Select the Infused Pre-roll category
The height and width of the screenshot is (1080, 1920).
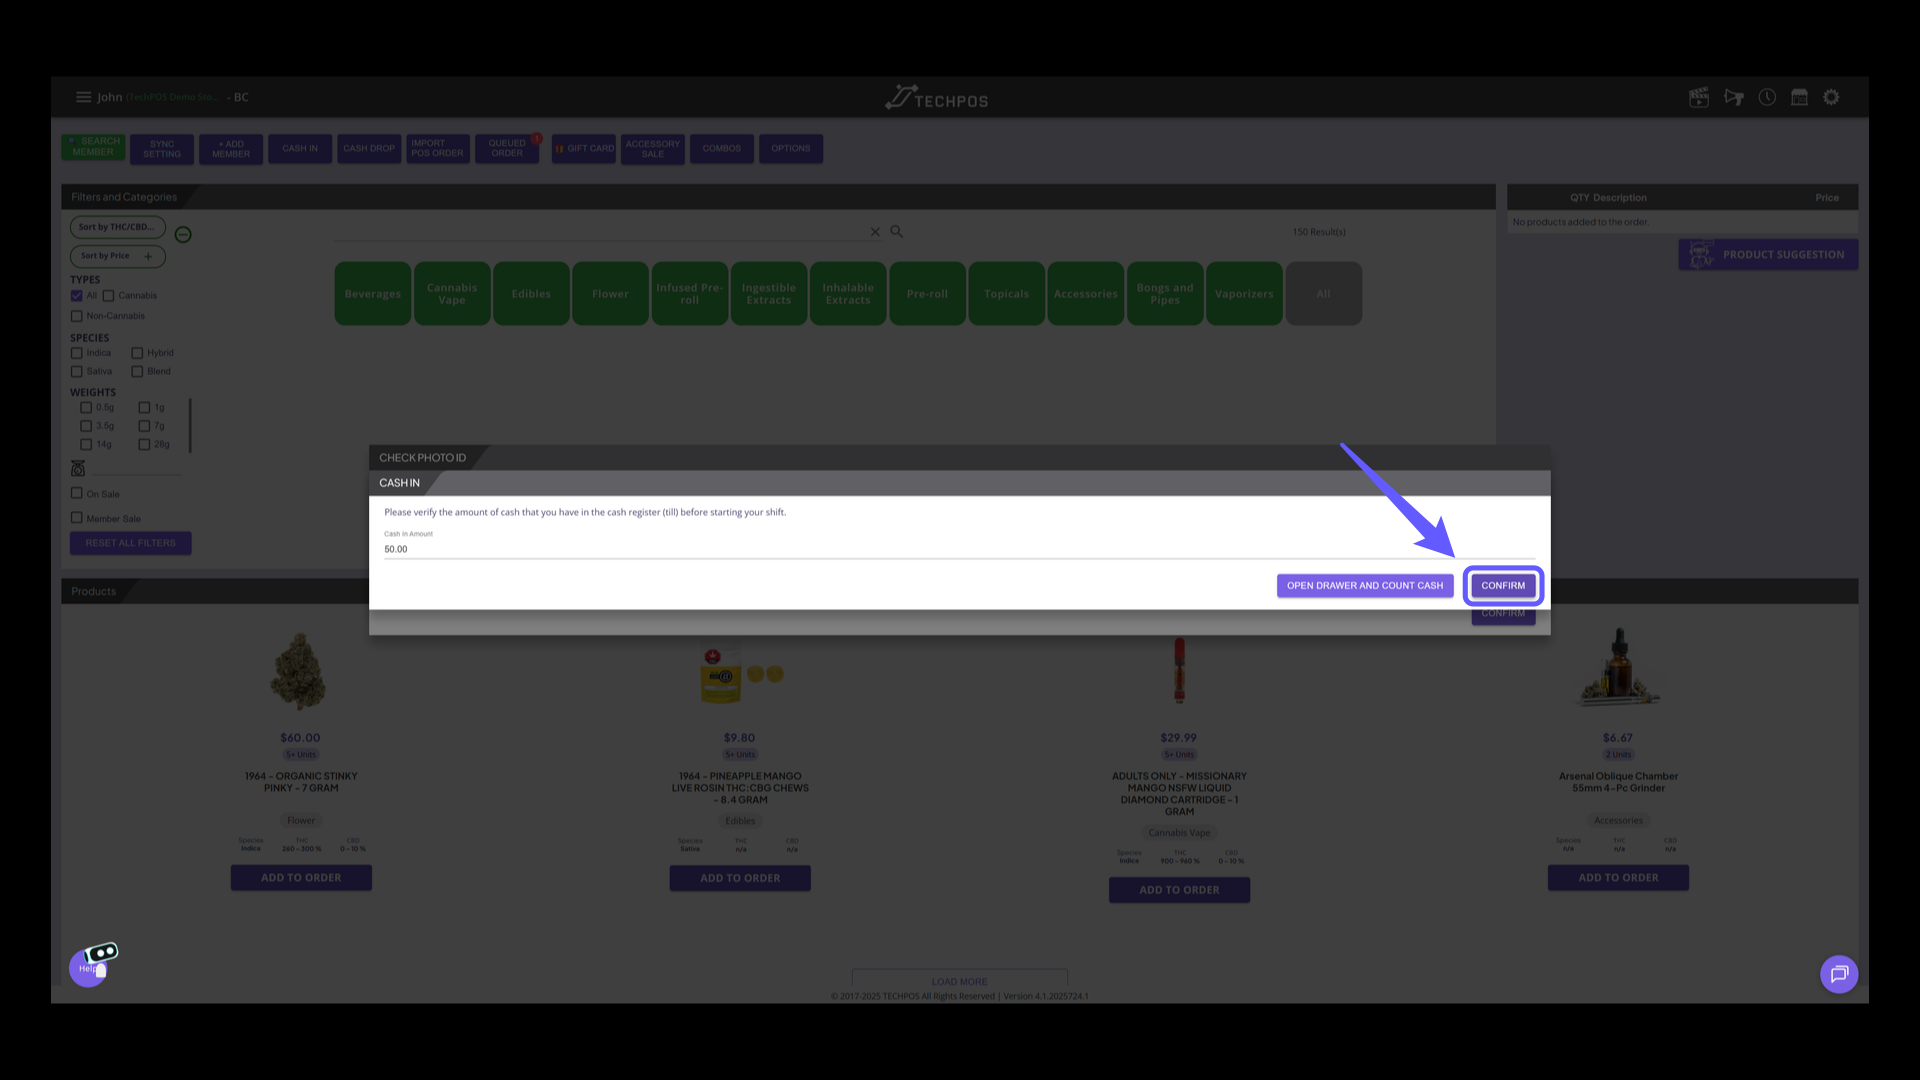pos(690,294)
